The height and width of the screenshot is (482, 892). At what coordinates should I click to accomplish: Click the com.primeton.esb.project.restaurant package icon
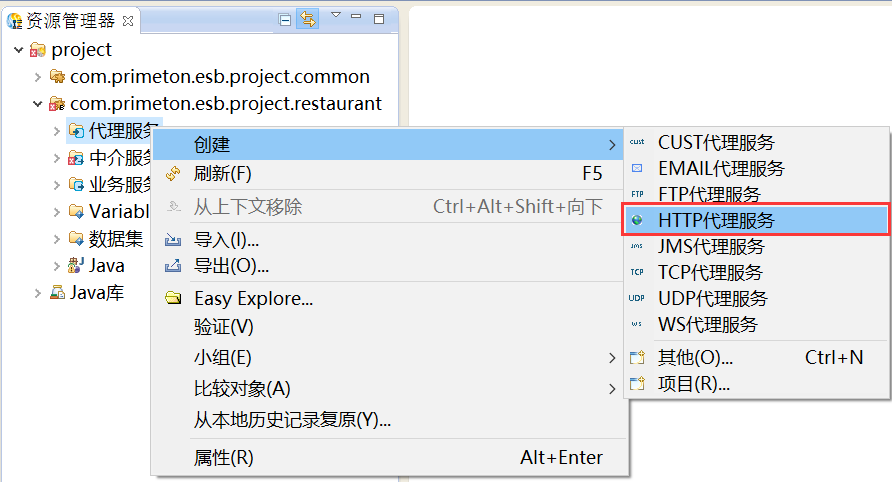click(57, 104)
